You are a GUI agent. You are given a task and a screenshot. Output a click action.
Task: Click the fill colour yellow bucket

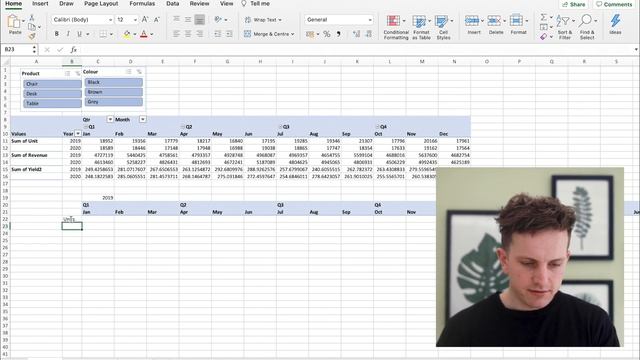click(x=127, y=34)
